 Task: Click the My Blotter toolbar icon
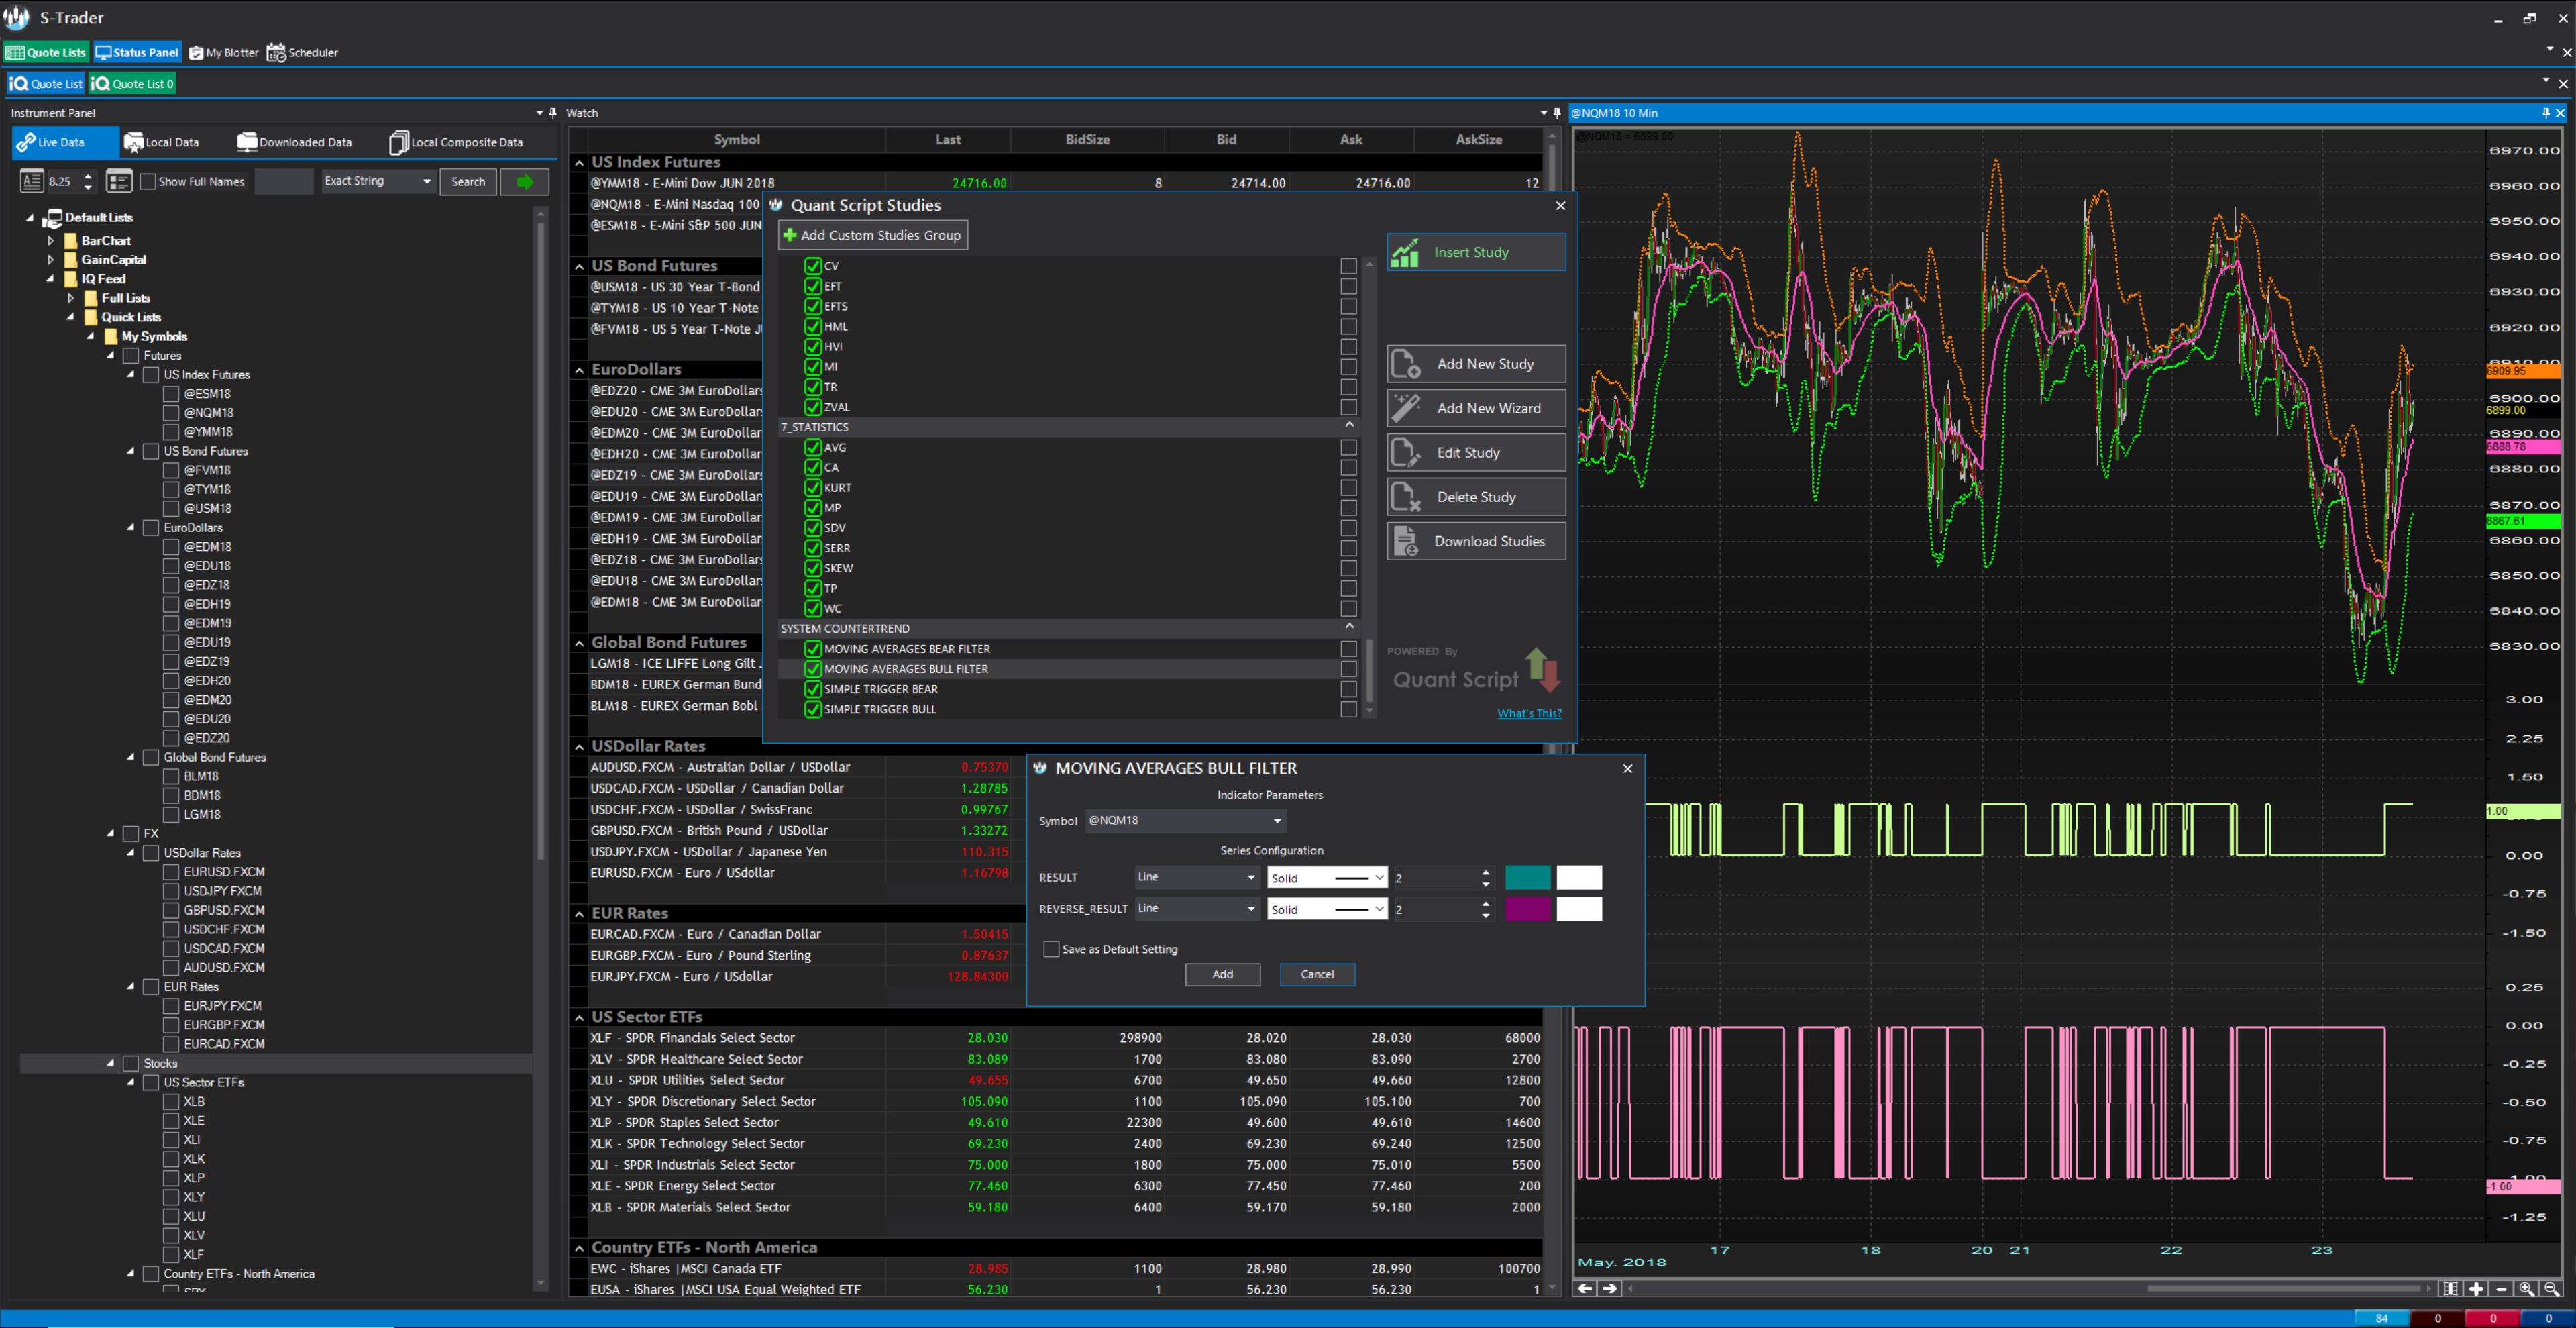(196, 53)
